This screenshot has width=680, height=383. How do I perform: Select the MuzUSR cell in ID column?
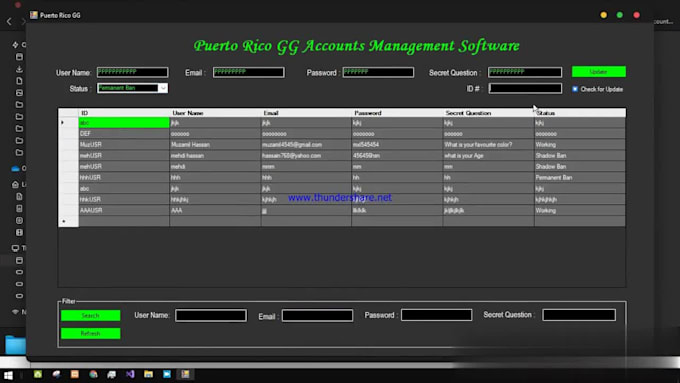124,144
